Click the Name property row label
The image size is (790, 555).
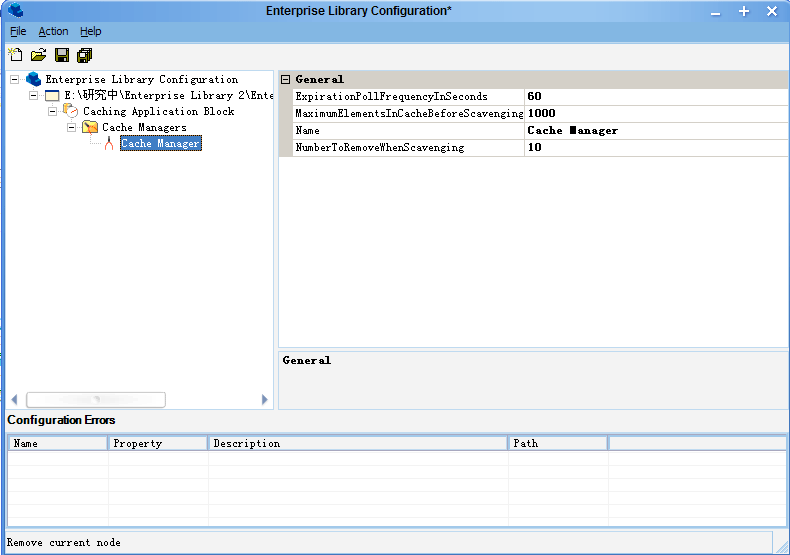click(x=307, y=130)
